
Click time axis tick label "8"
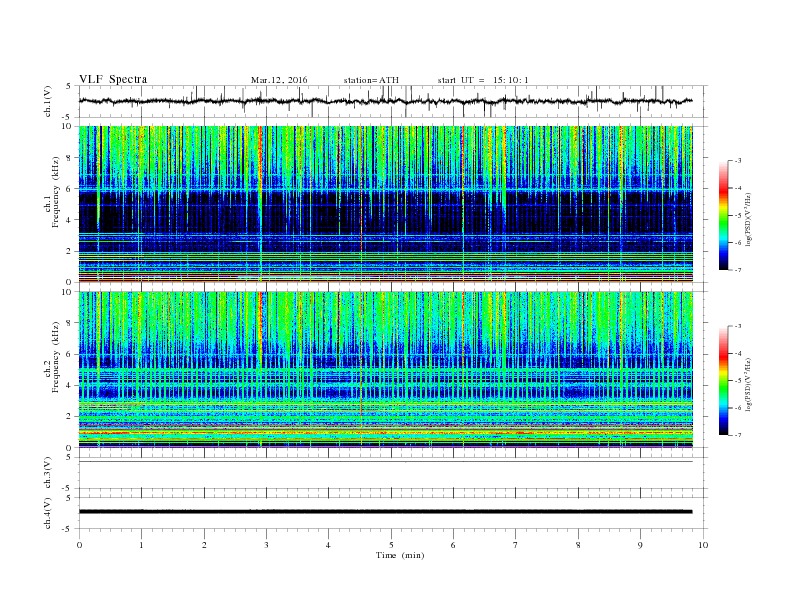(578, 545)
